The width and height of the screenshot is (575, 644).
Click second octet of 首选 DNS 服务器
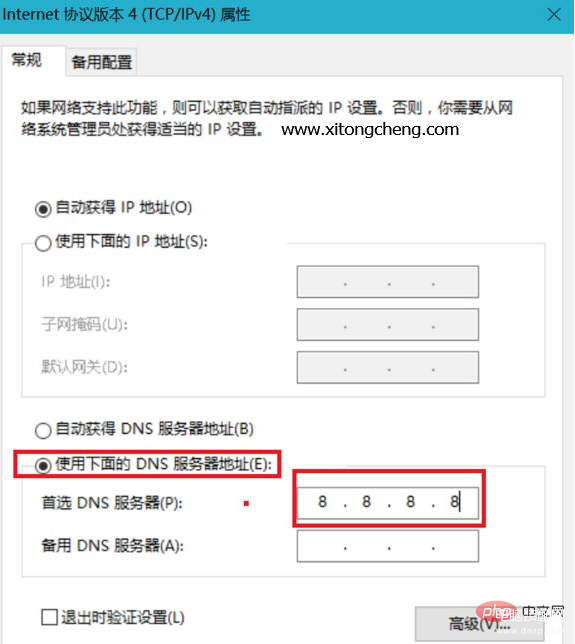[367, 502]
